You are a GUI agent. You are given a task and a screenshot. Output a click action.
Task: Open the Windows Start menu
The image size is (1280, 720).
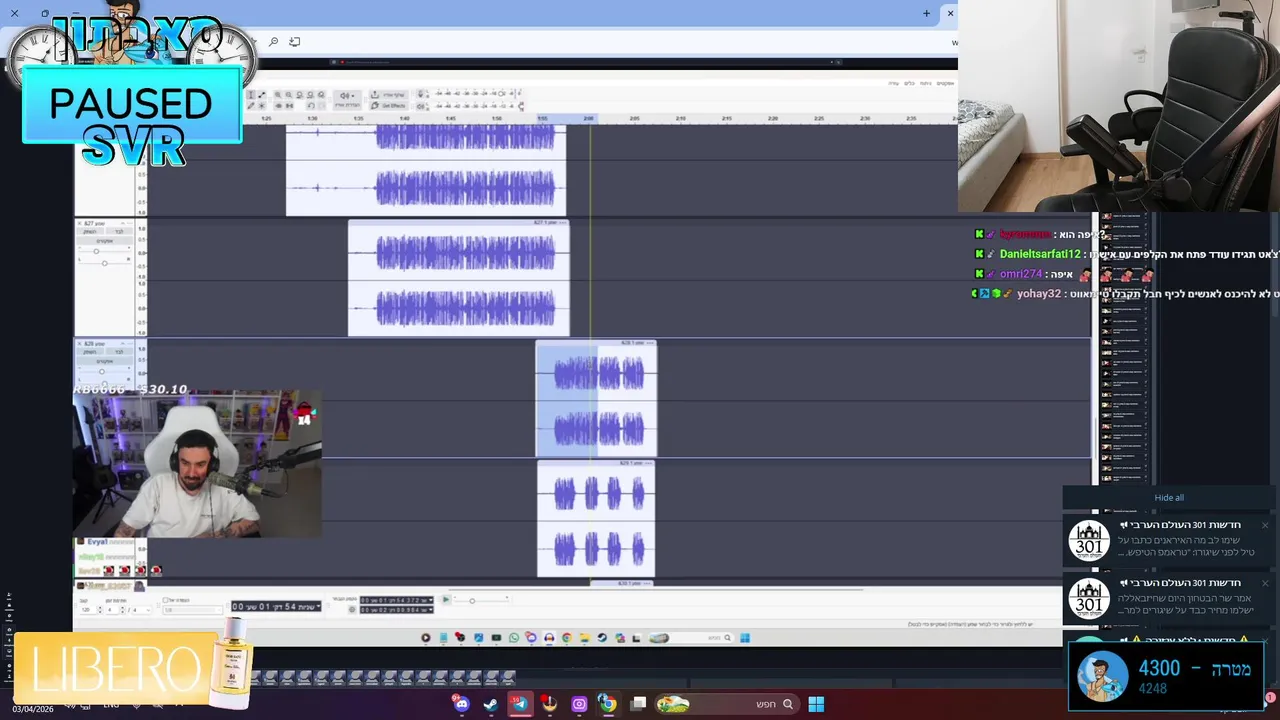pos(816,704)
